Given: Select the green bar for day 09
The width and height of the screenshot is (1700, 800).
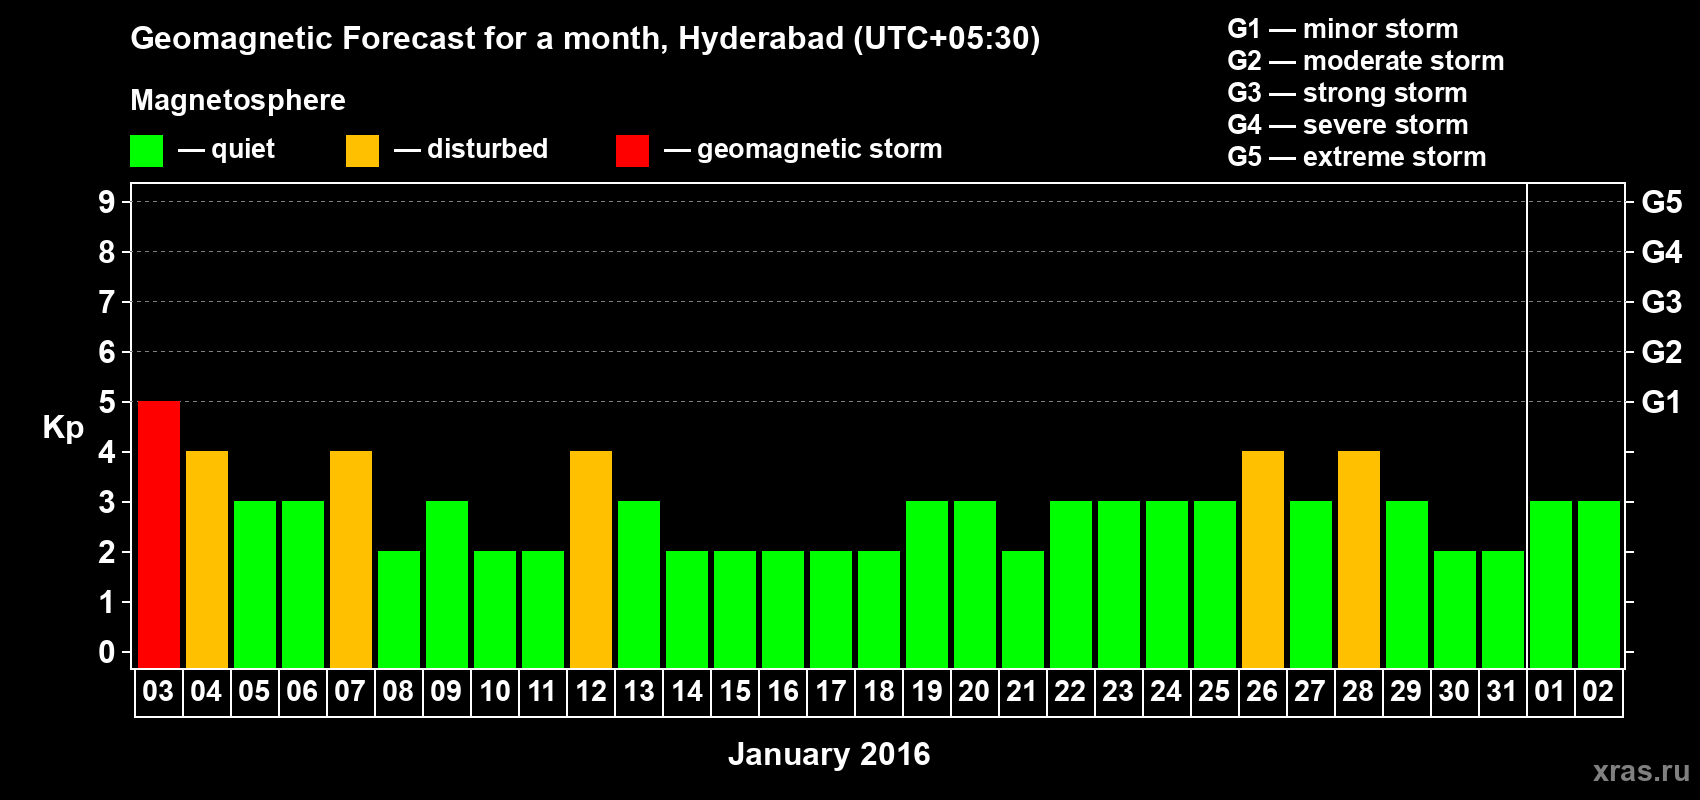Looking at the screenshot, I should pos(447,584).
